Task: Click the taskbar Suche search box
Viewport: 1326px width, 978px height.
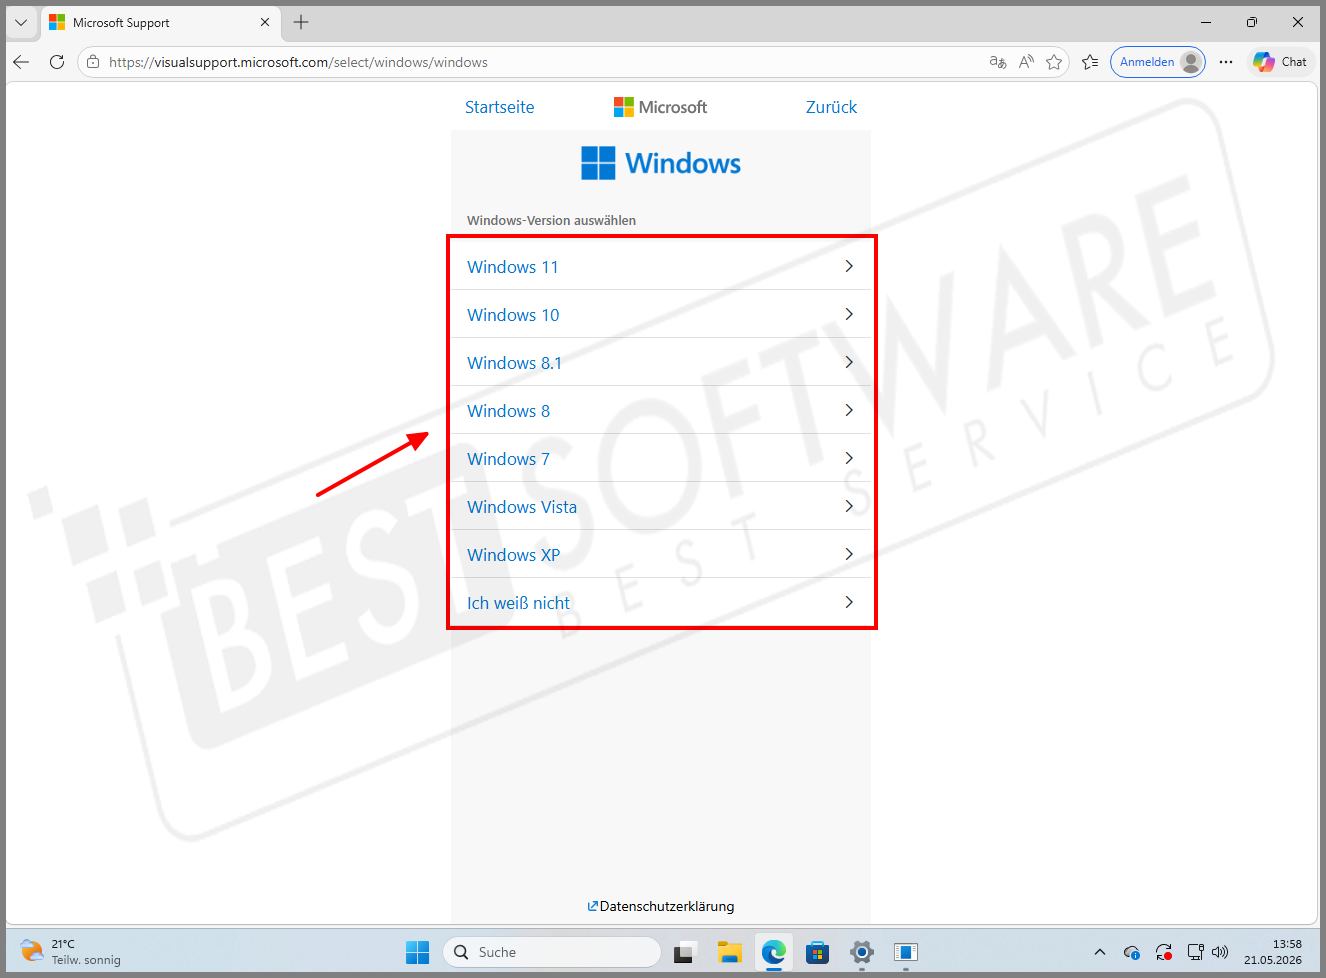Action: (552, 952)
